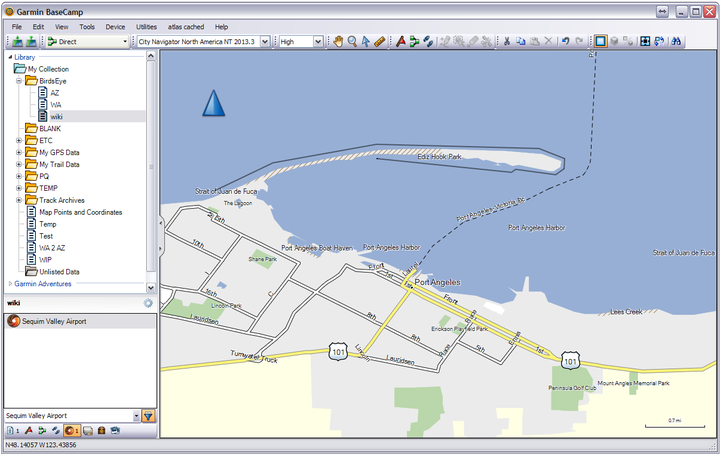Toggle the photos filter at bottom

pyautogui.click(x=115, y=431)
